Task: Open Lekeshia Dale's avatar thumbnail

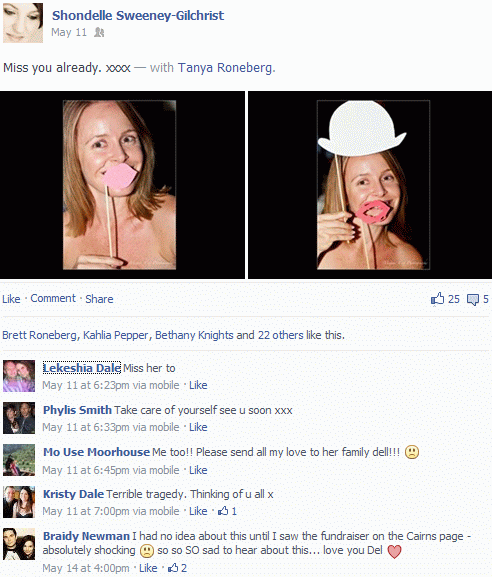Action: [19, 376]
